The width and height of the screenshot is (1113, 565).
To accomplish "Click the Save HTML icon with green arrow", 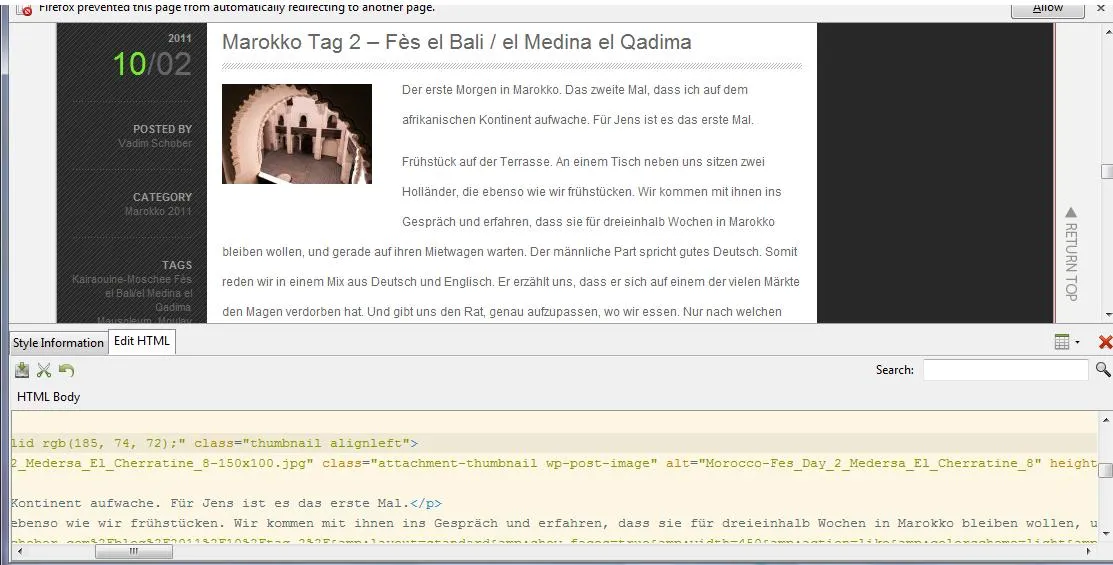I will [22, 370].
